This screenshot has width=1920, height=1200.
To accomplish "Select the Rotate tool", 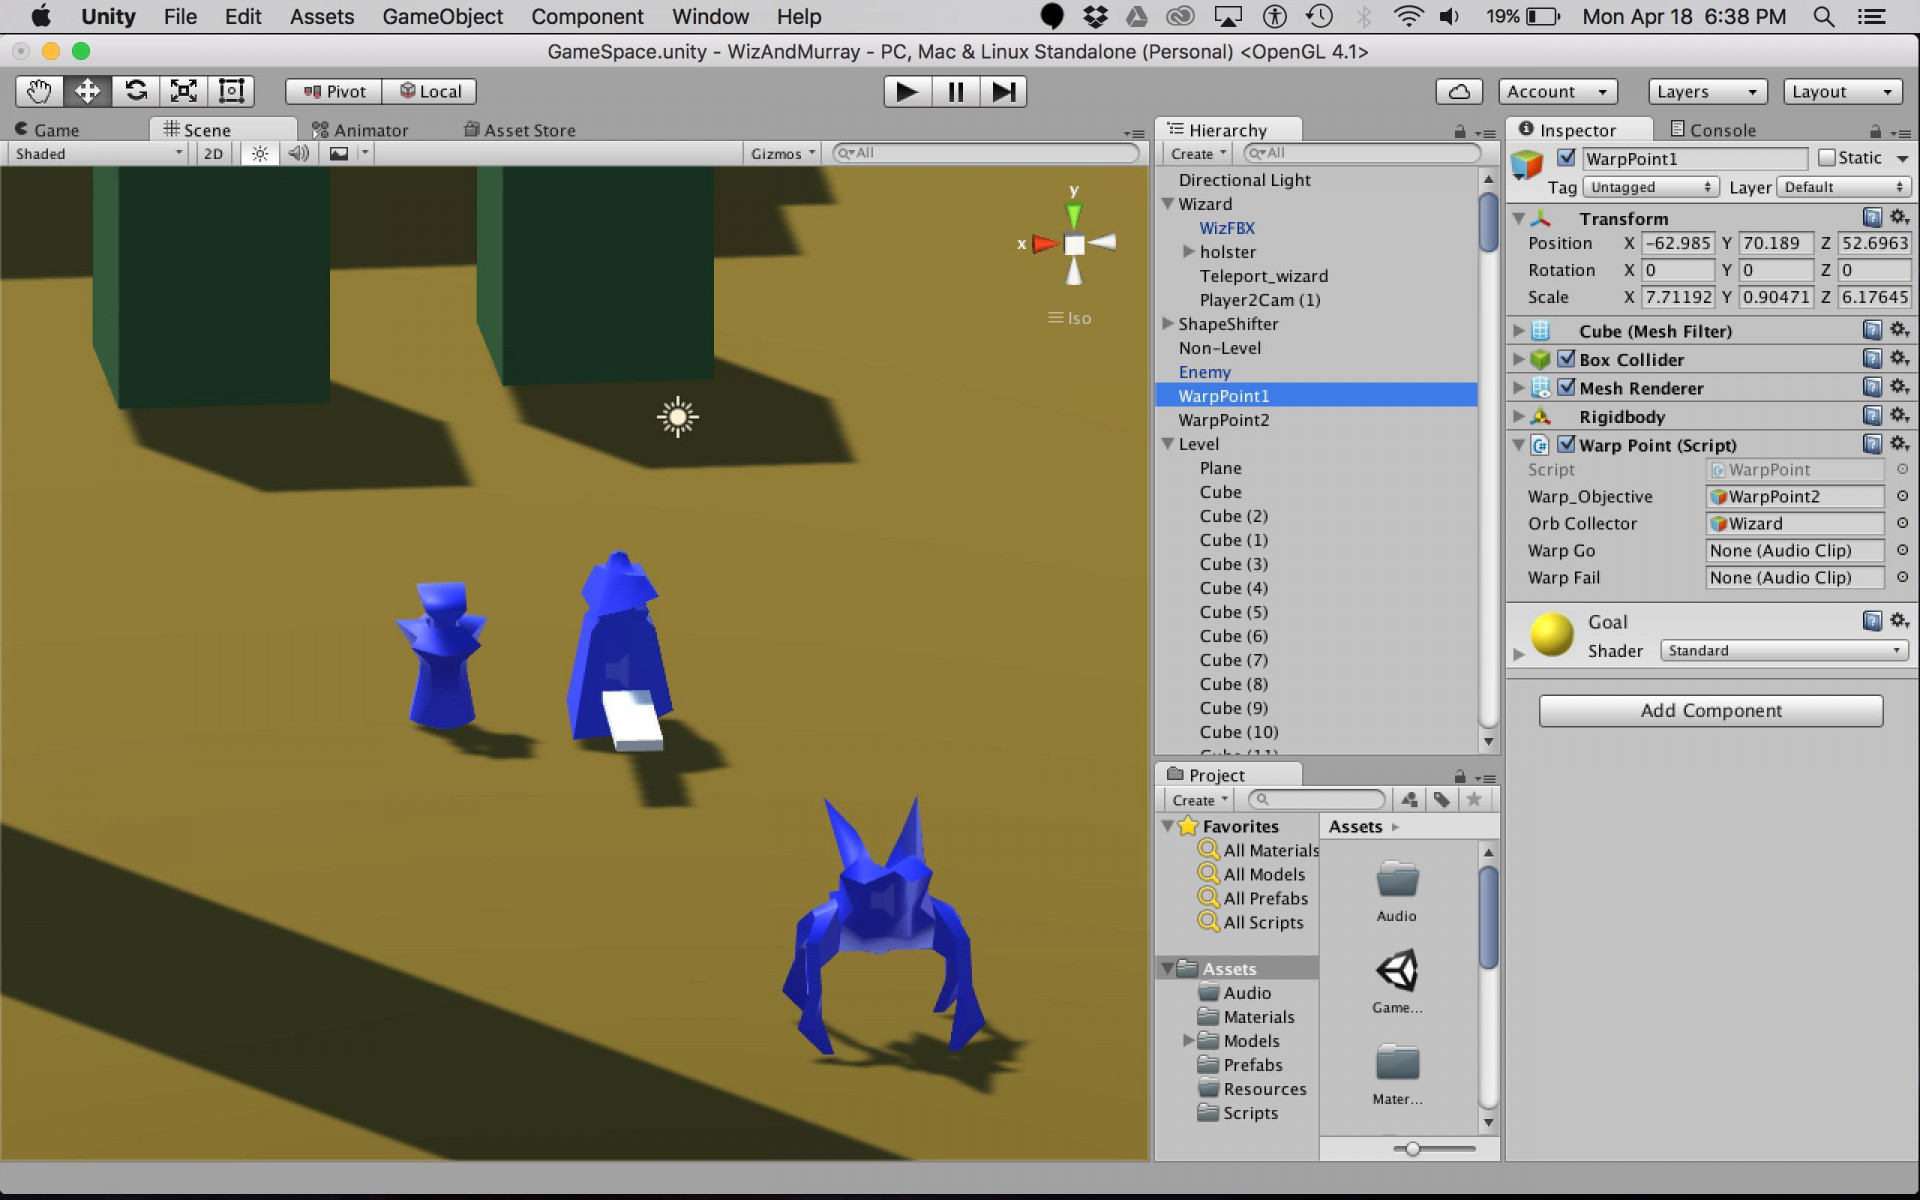I will pos(135,91).
